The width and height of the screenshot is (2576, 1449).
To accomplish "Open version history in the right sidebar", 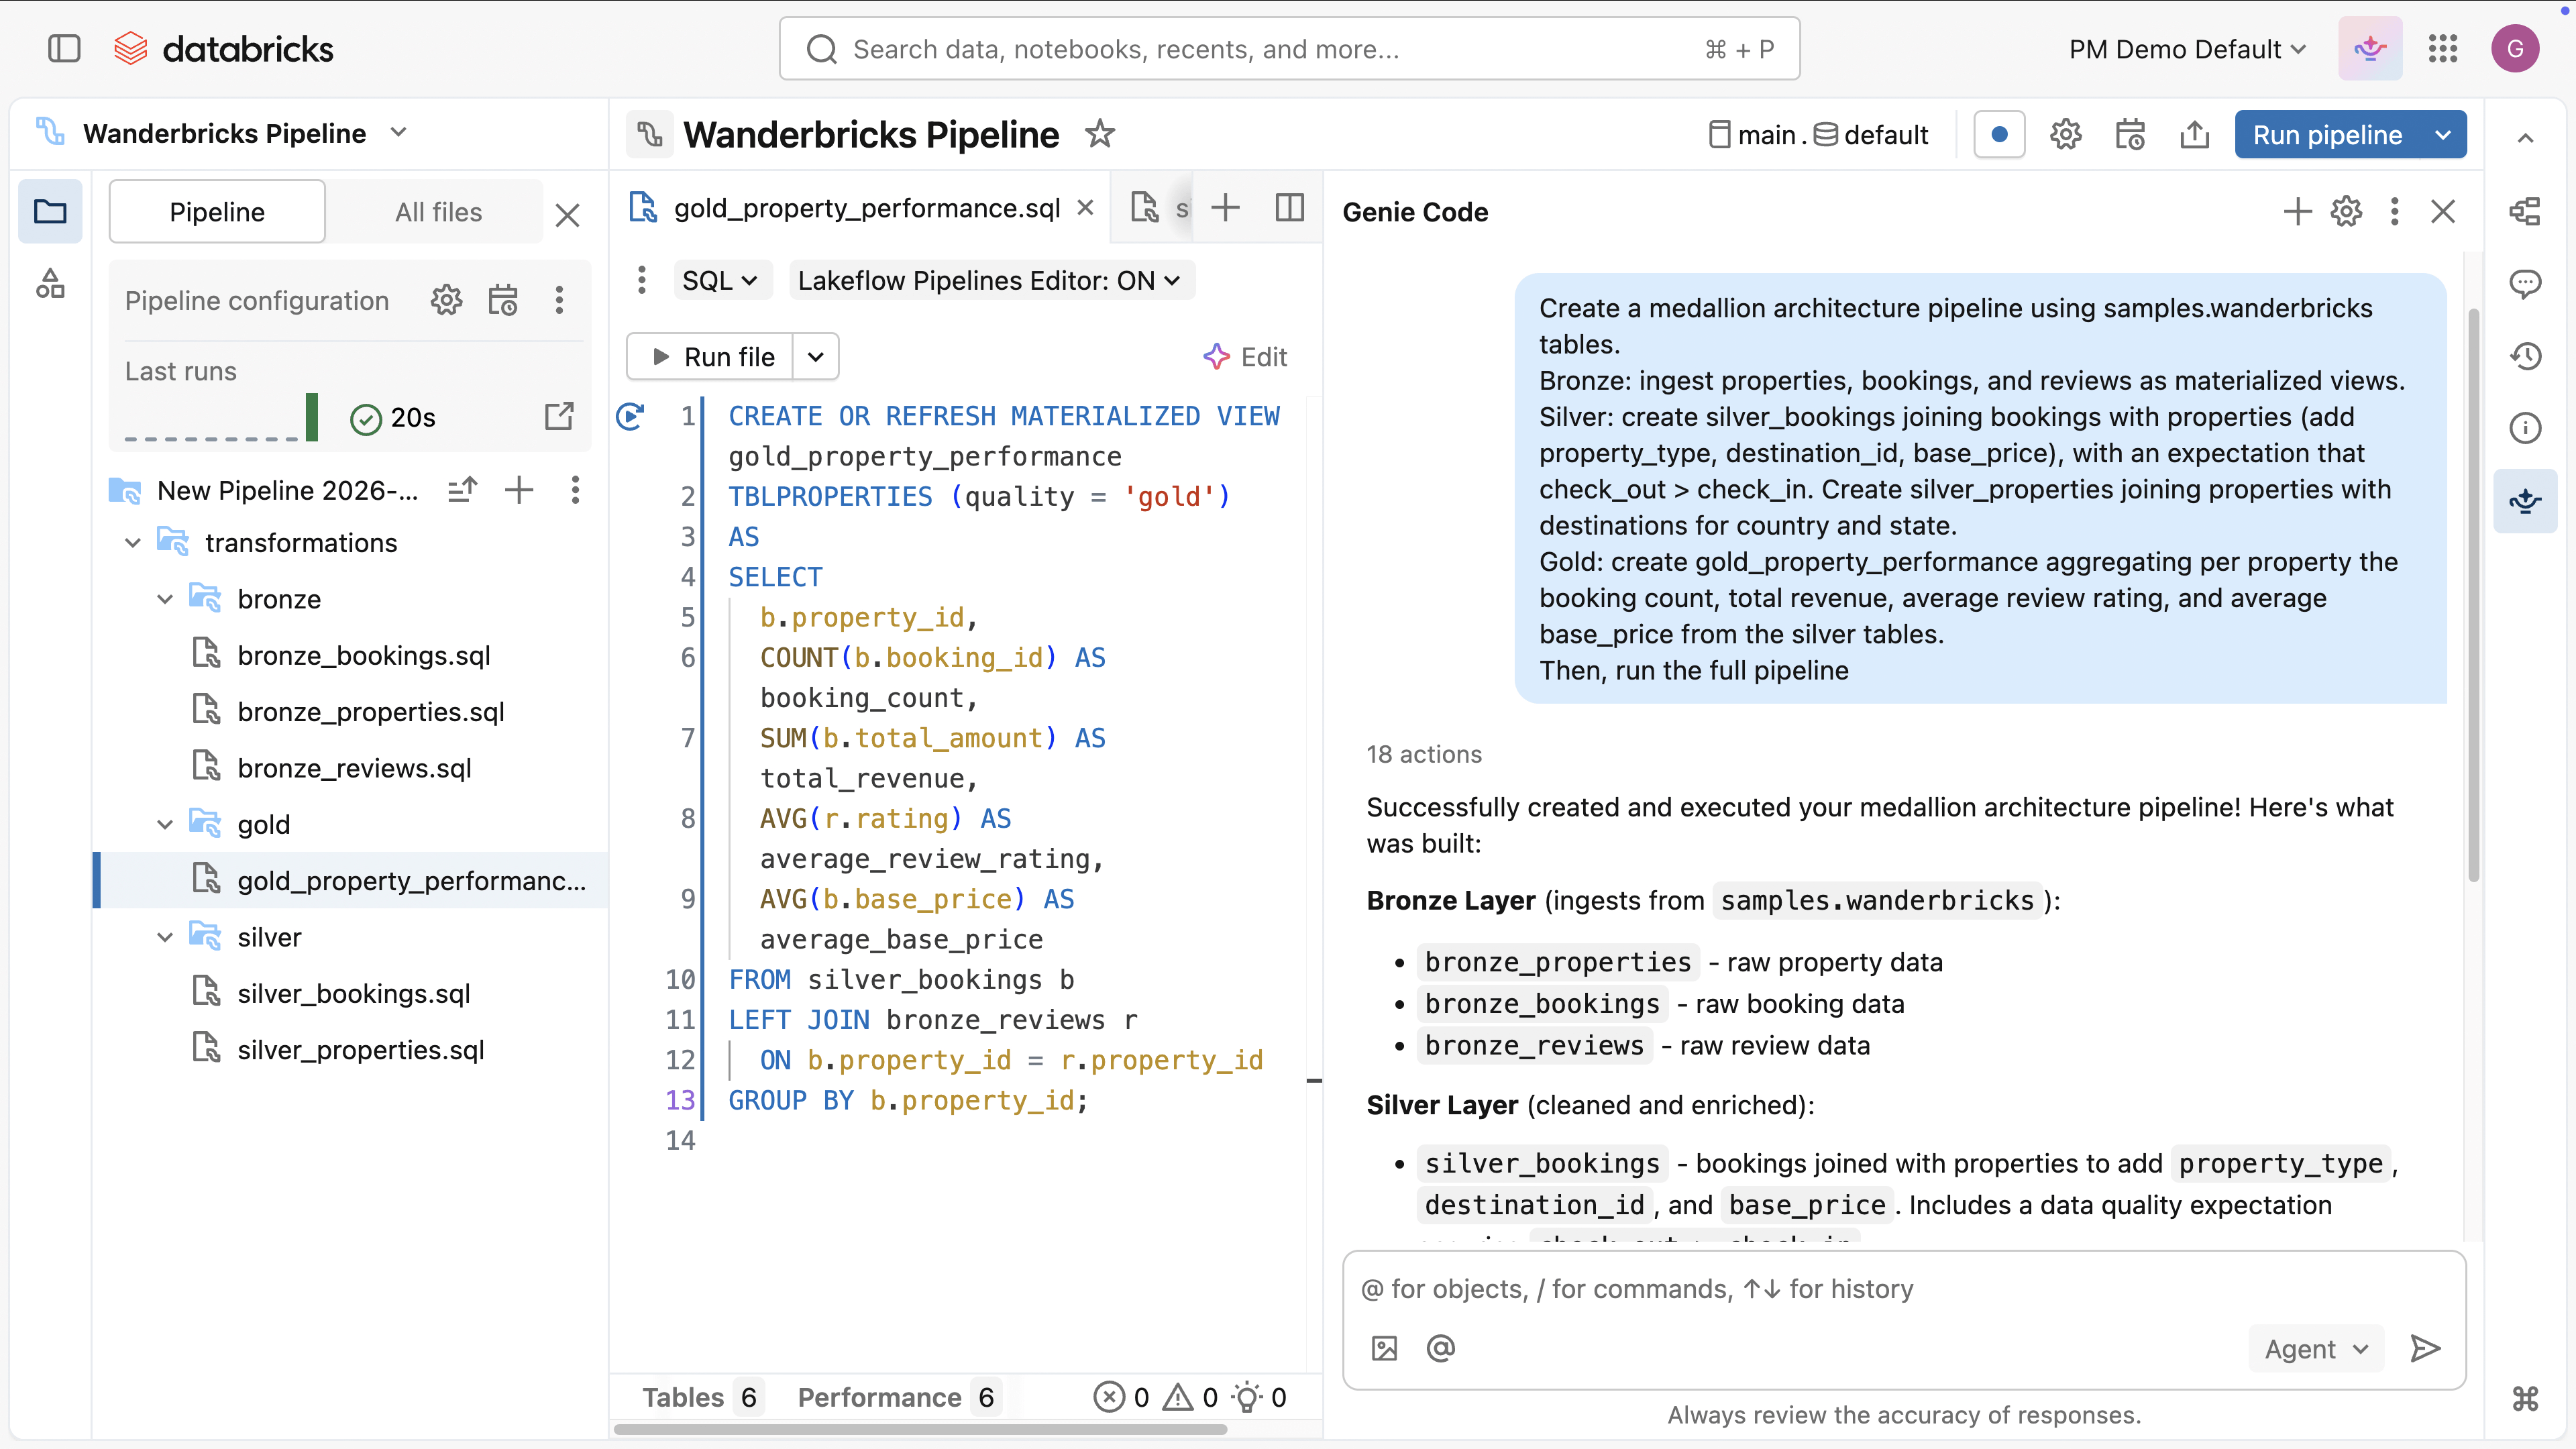I will [x=2526, y=356].
